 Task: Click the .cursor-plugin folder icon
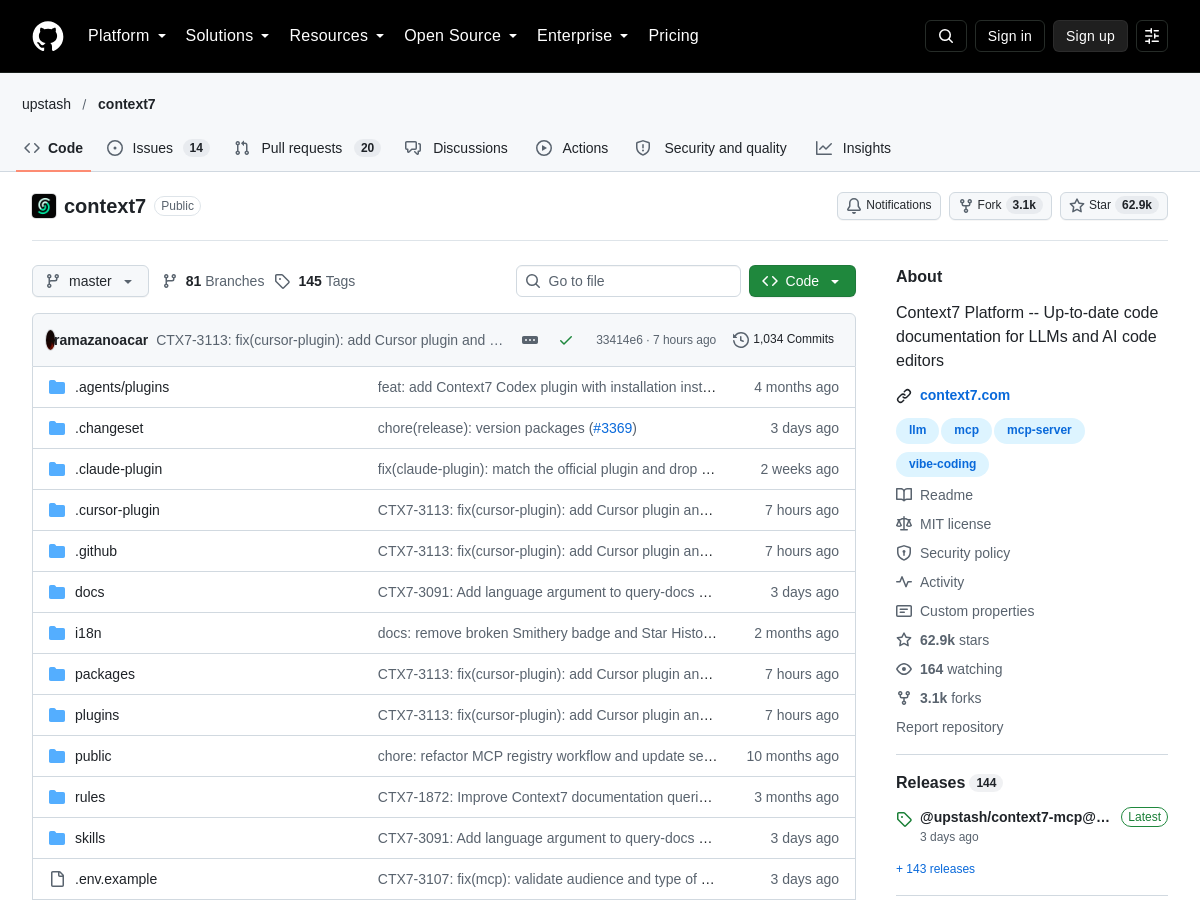[57, 510]
